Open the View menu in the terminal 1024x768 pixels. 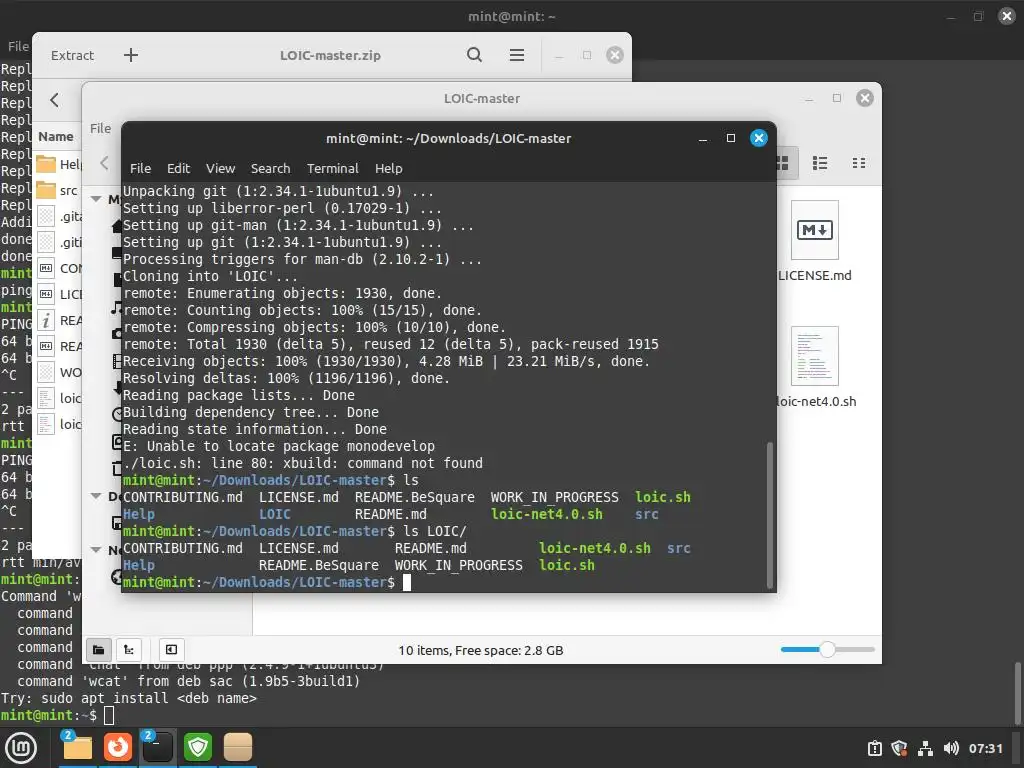click(221, 168)
